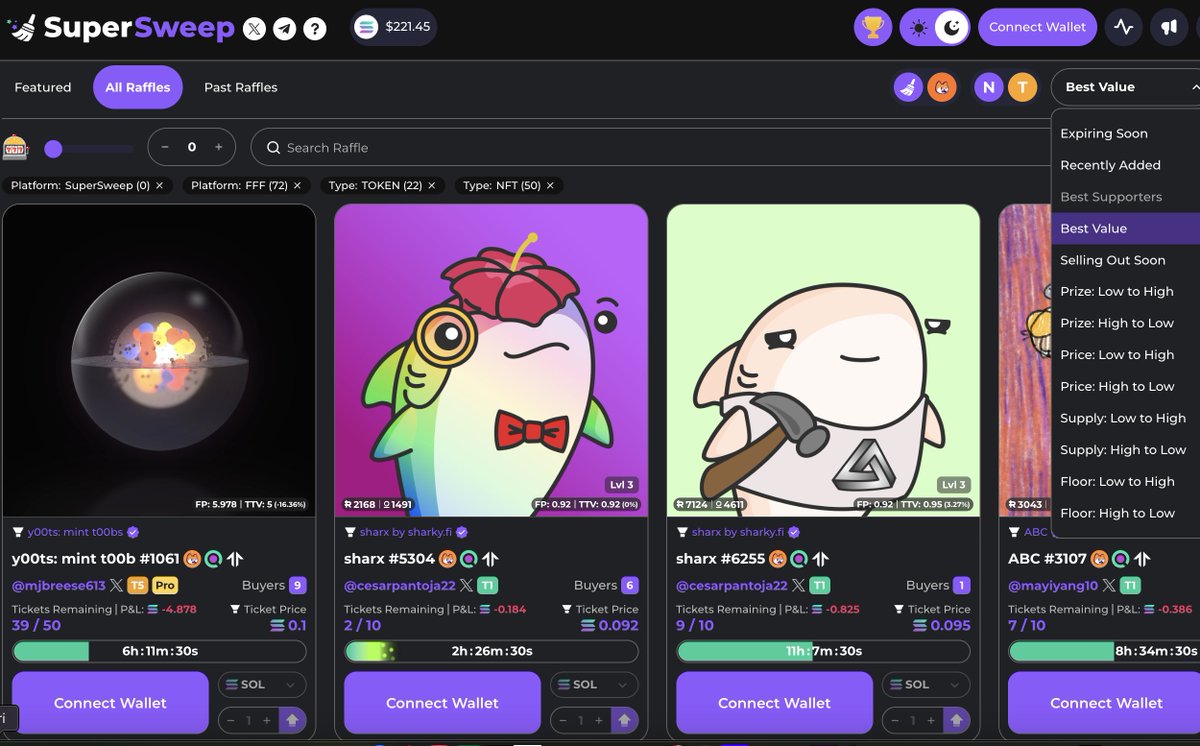
Task: Toggle the T (Token) type filter
Action: (x=1022, y=87)
